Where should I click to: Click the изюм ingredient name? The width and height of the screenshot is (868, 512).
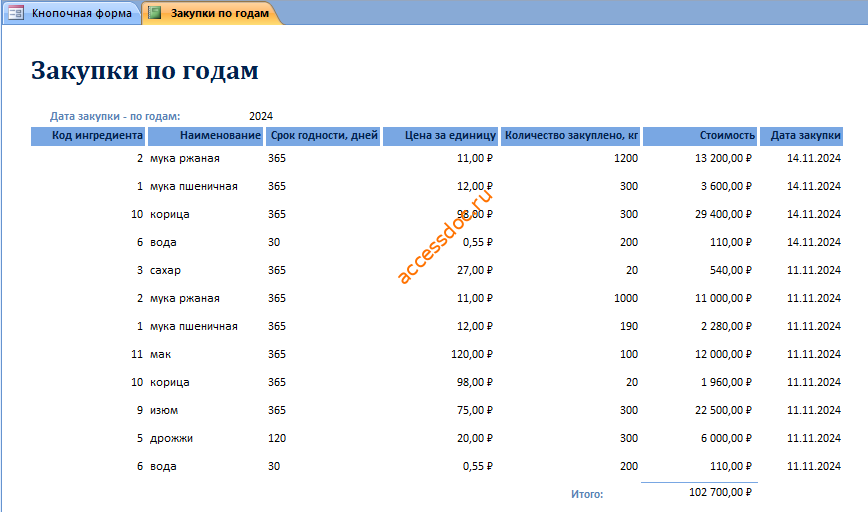tap(164, 410)
